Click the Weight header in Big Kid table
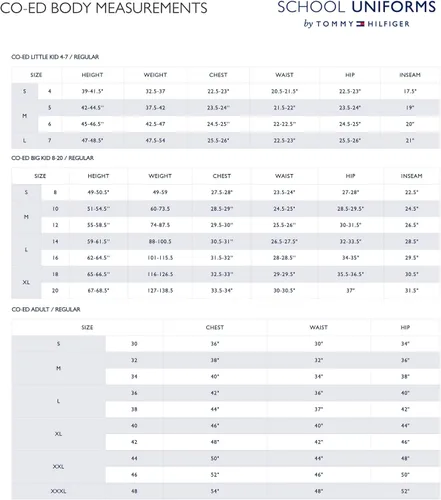 [x=160, y=176]
